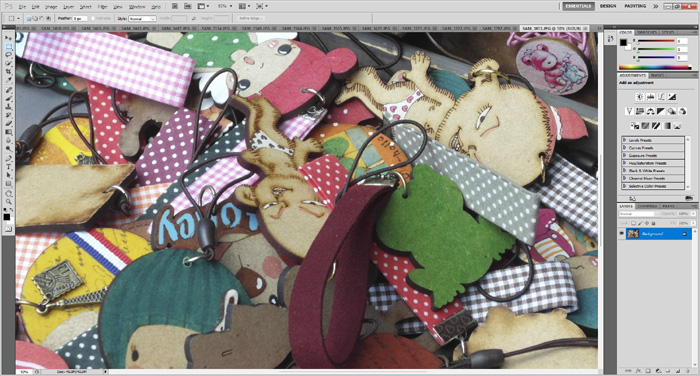This screenshot has width=700, height=376.
Task: Add a Curves adjustment
Action: 661,96
